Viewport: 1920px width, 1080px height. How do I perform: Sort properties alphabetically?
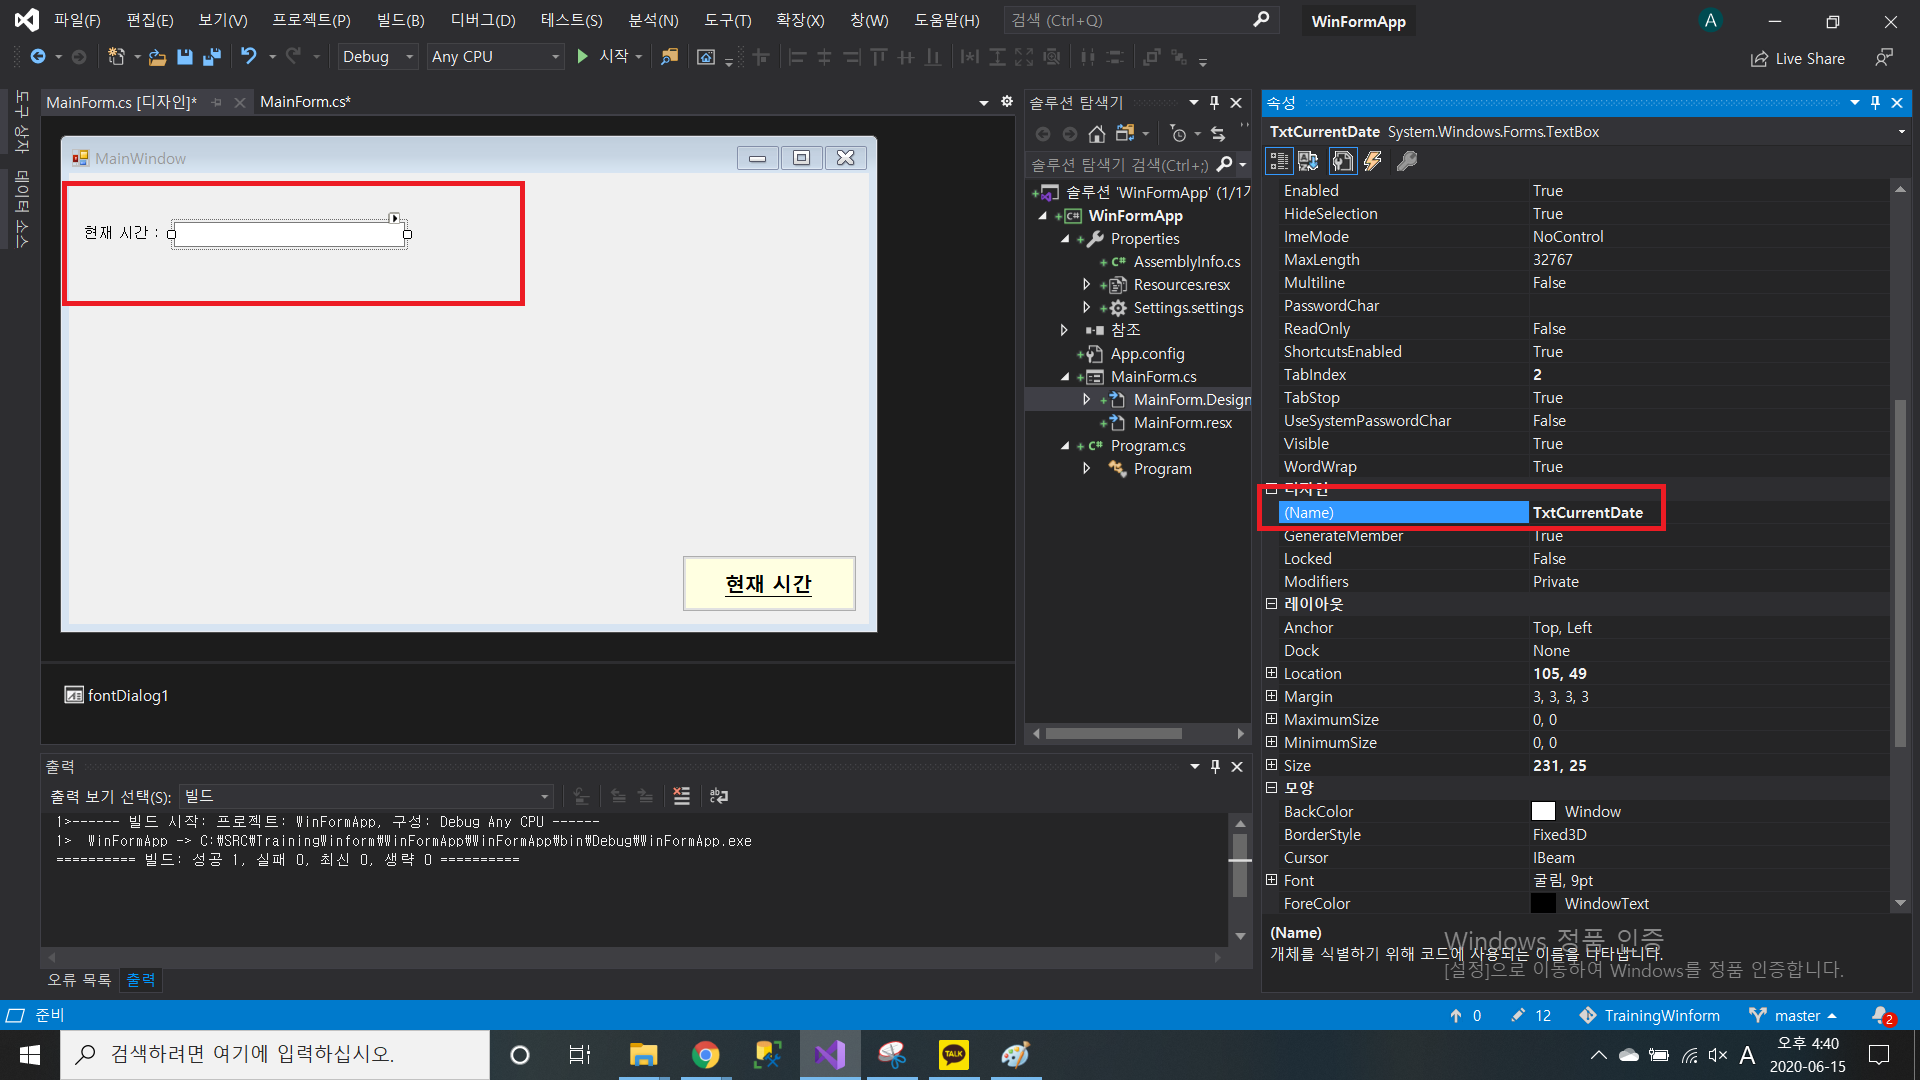point(1308,161)
